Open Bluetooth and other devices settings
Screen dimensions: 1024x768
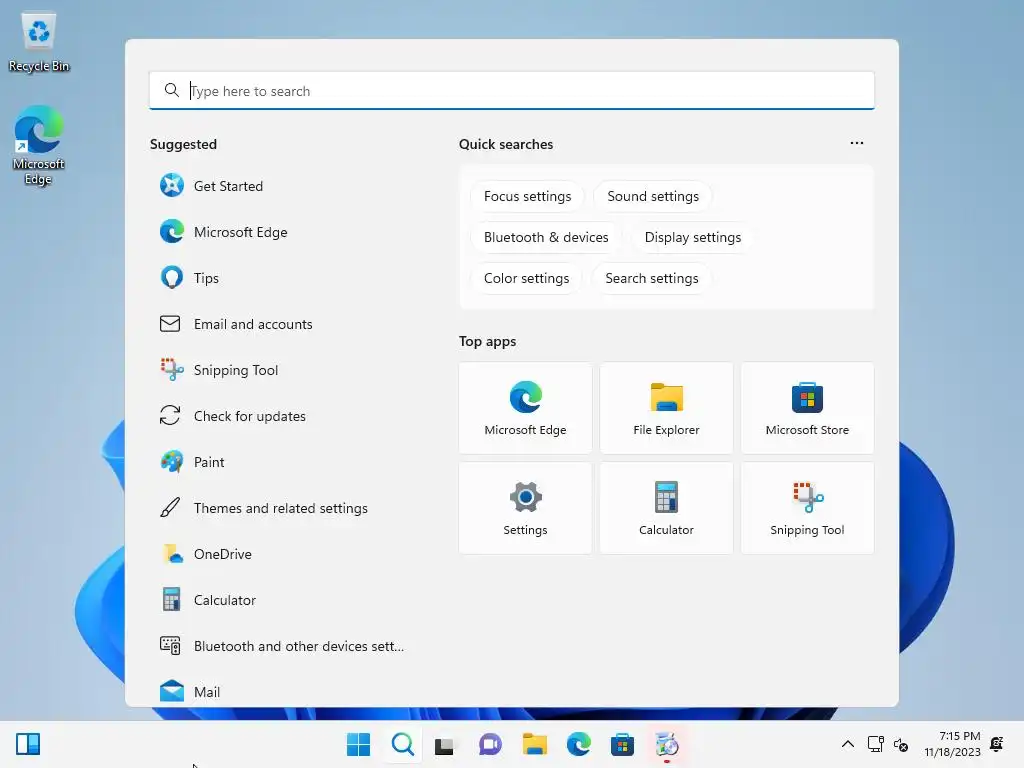pyautogui.click(x=284, y=646)
